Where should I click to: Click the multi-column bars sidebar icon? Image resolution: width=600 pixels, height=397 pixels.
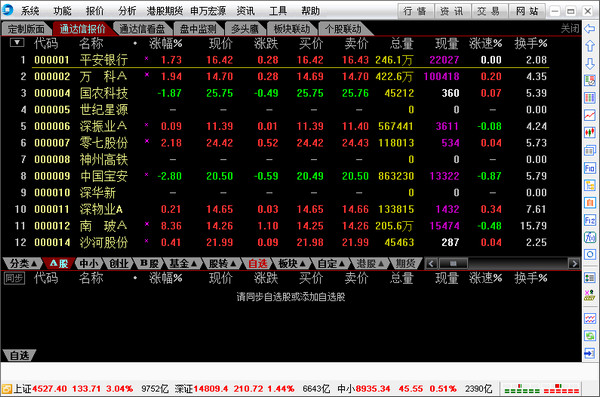(x=590, y=98)
